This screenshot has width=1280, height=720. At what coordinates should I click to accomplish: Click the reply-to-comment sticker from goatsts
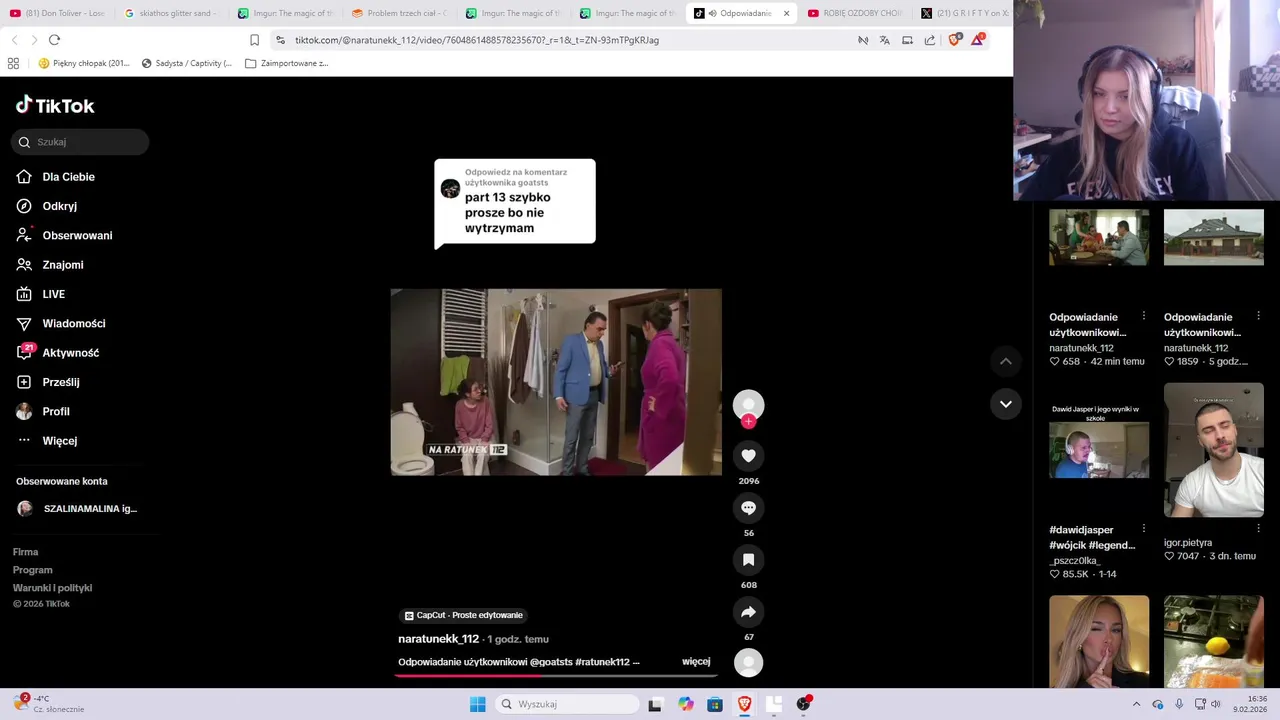tap(515, 202)
